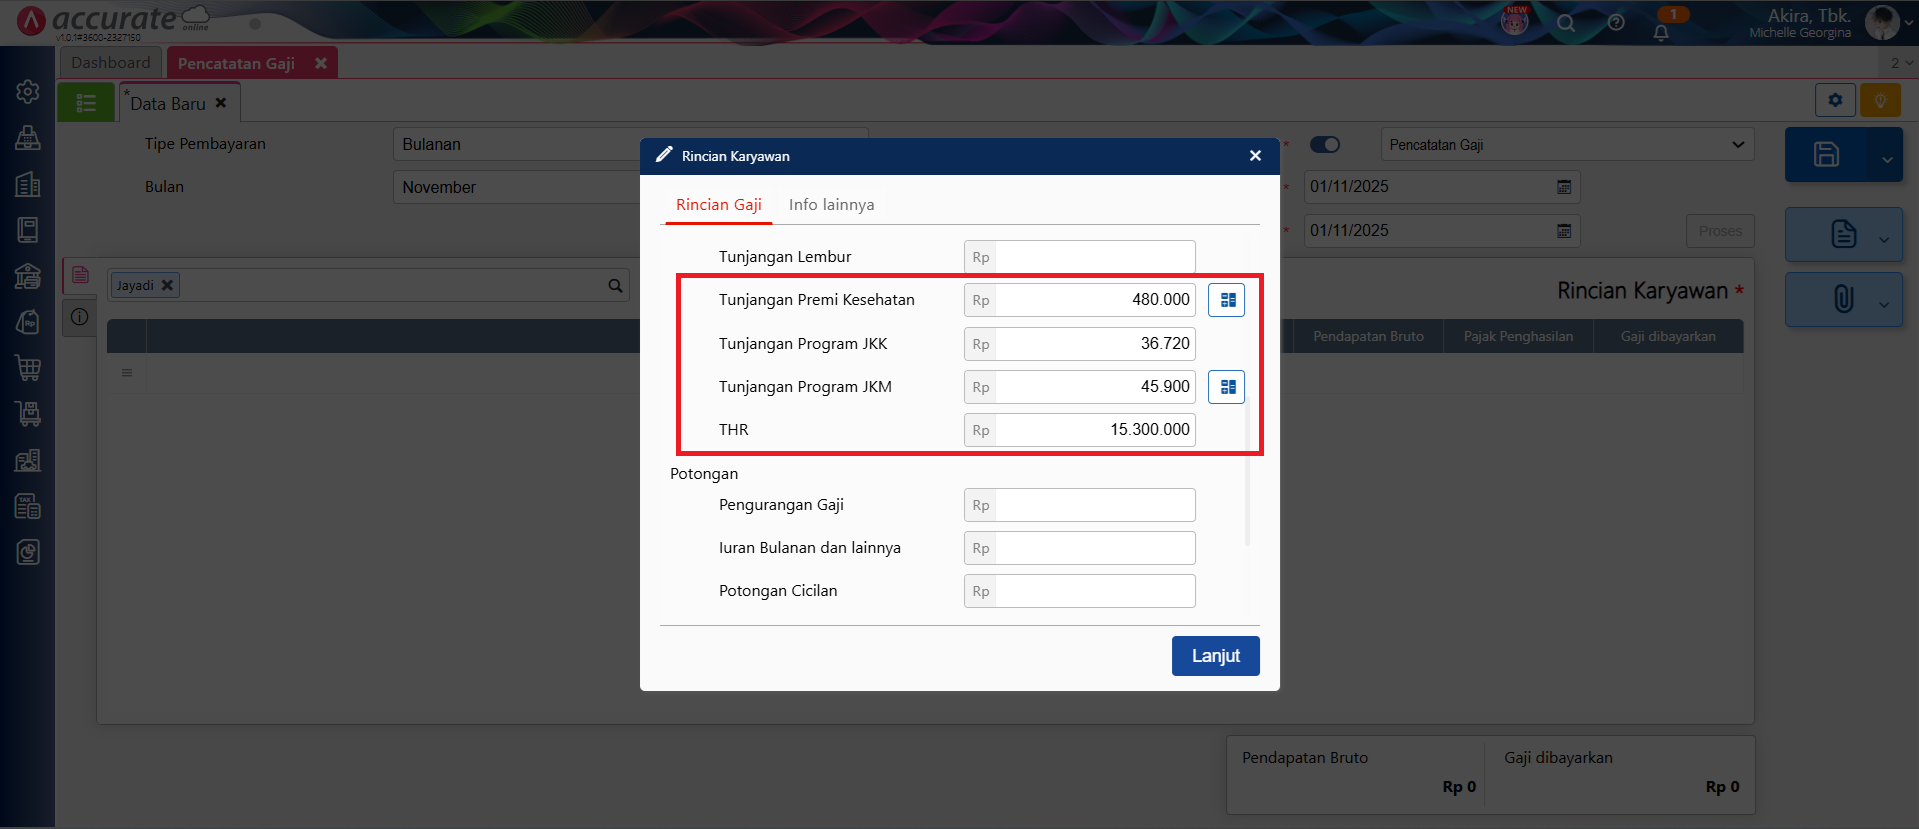Click the search magnifier in top bar
The width and height of the screenshot is (1919, 829).
1566,23
